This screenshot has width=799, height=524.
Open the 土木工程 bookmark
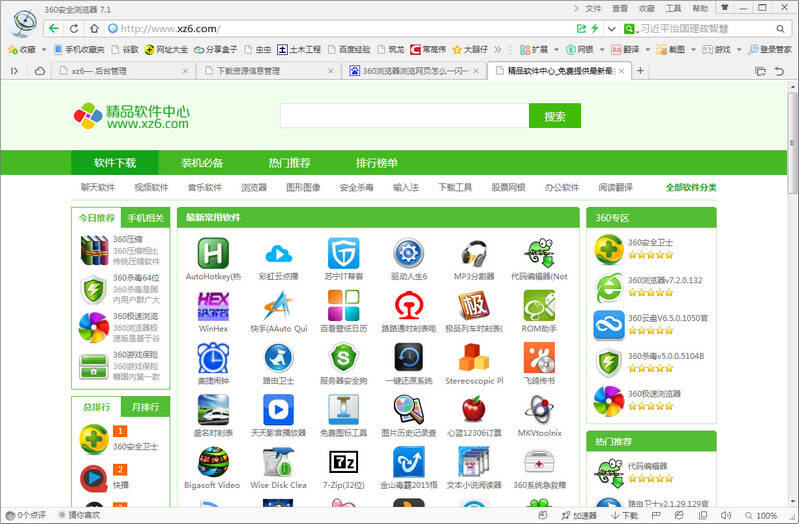[299, 49]
